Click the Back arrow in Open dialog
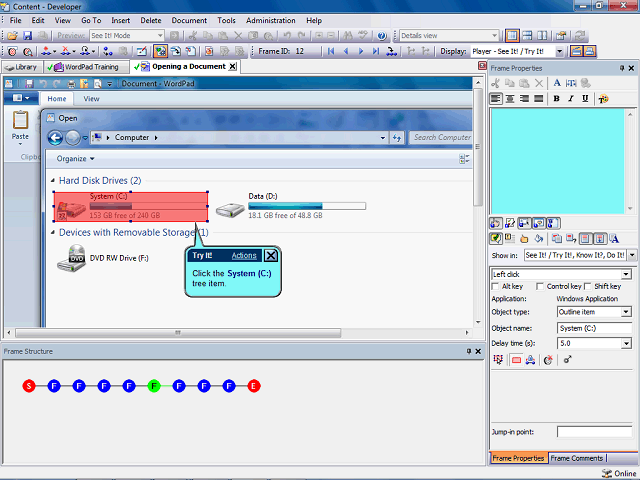 (55, 138)
